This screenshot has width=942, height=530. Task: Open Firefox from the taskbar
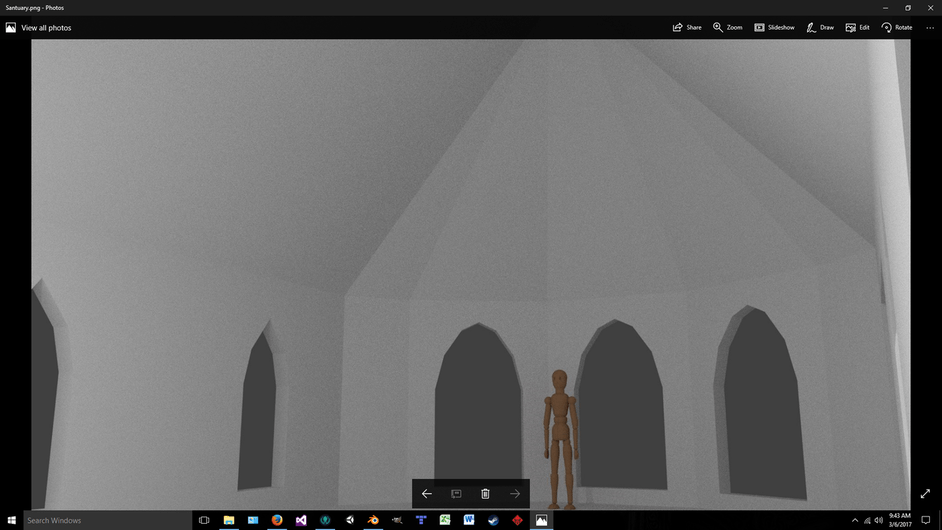[x=277, y=520]
